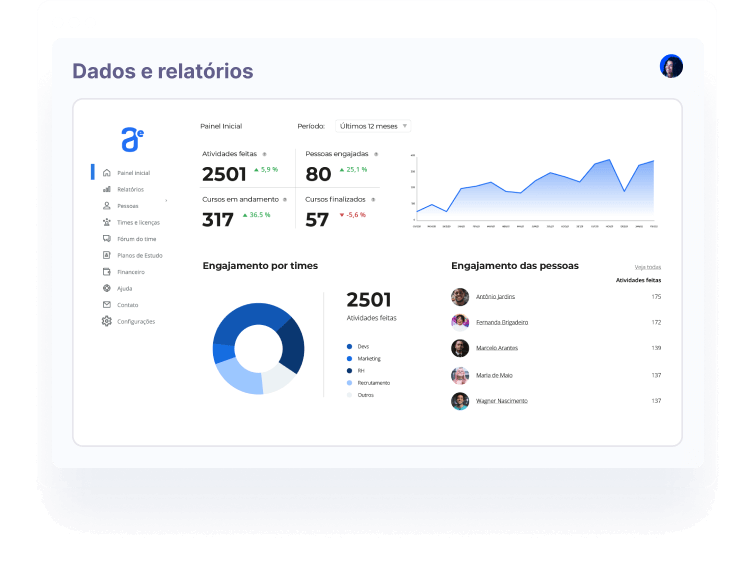The height and width of the screenshot is (571, 756).
Task: Click the Ajuda lifebuoy icon
Action: point(107,288)
